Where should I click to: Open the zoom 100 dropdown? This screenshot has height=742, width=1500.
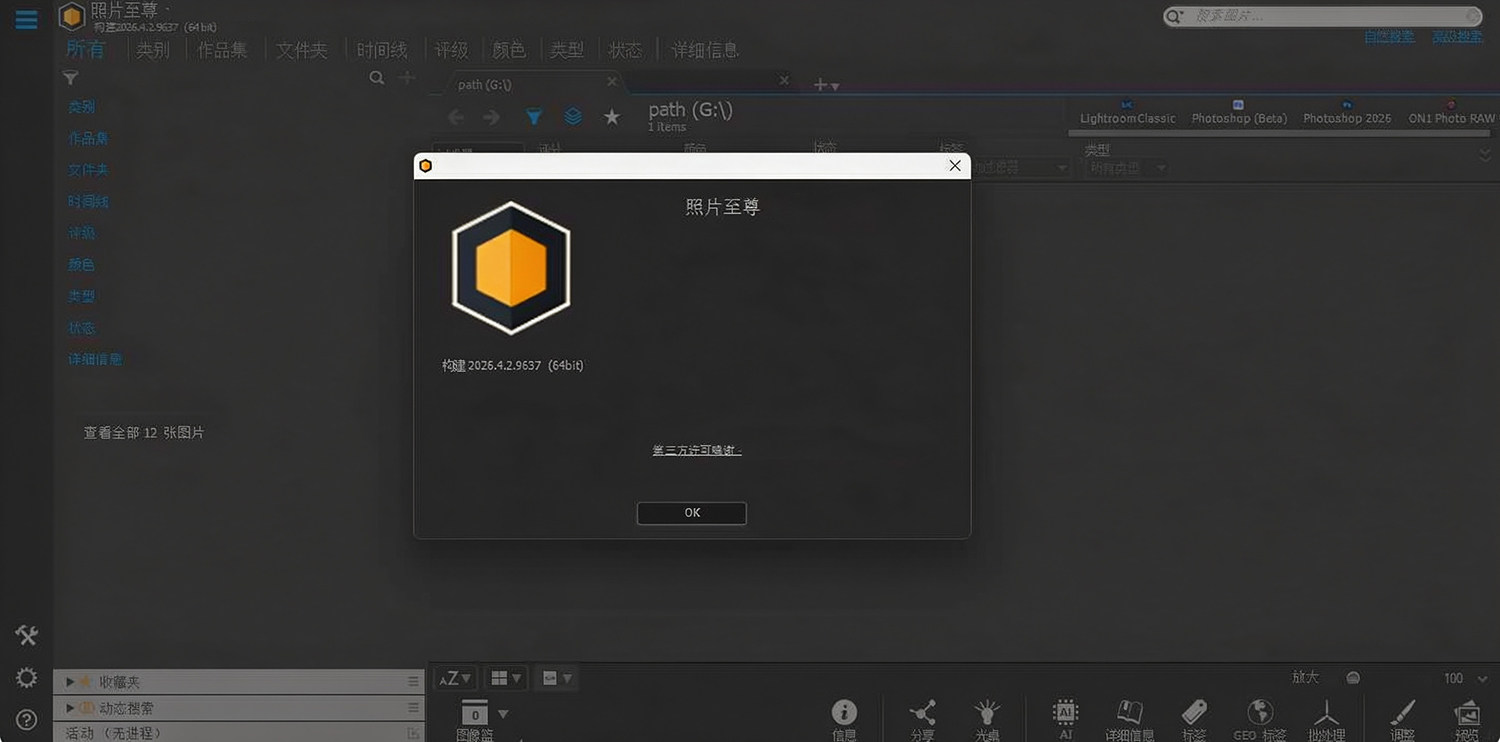point(1484,678)
